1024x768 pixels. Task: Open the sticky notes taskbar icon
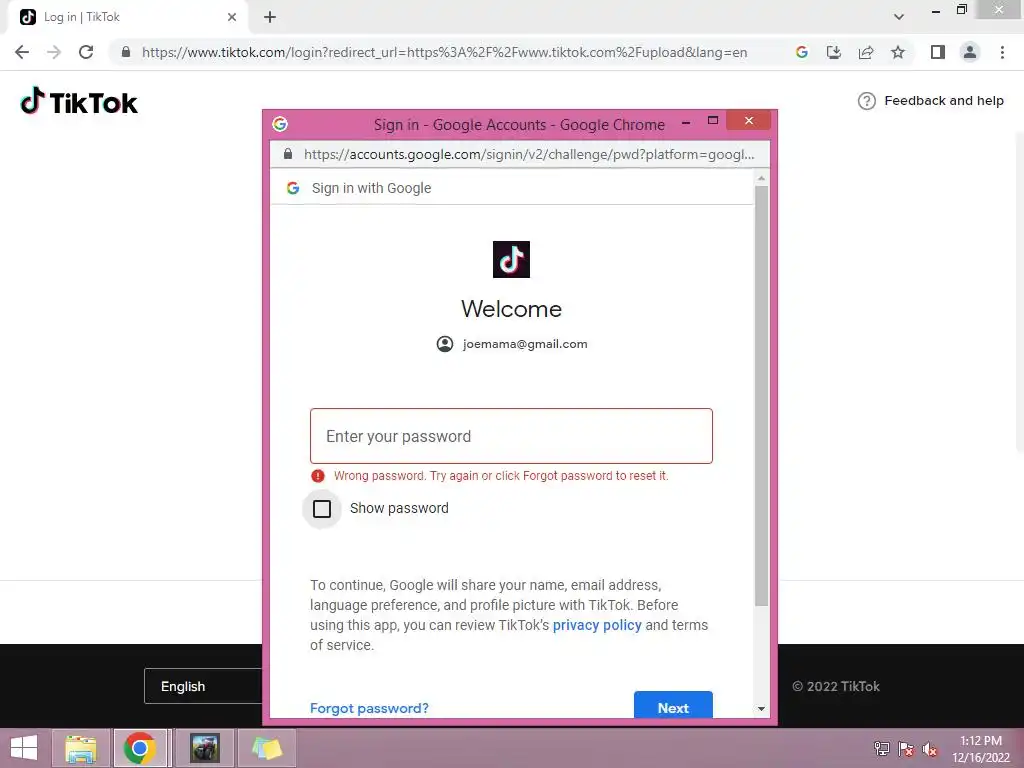[266, 748]
